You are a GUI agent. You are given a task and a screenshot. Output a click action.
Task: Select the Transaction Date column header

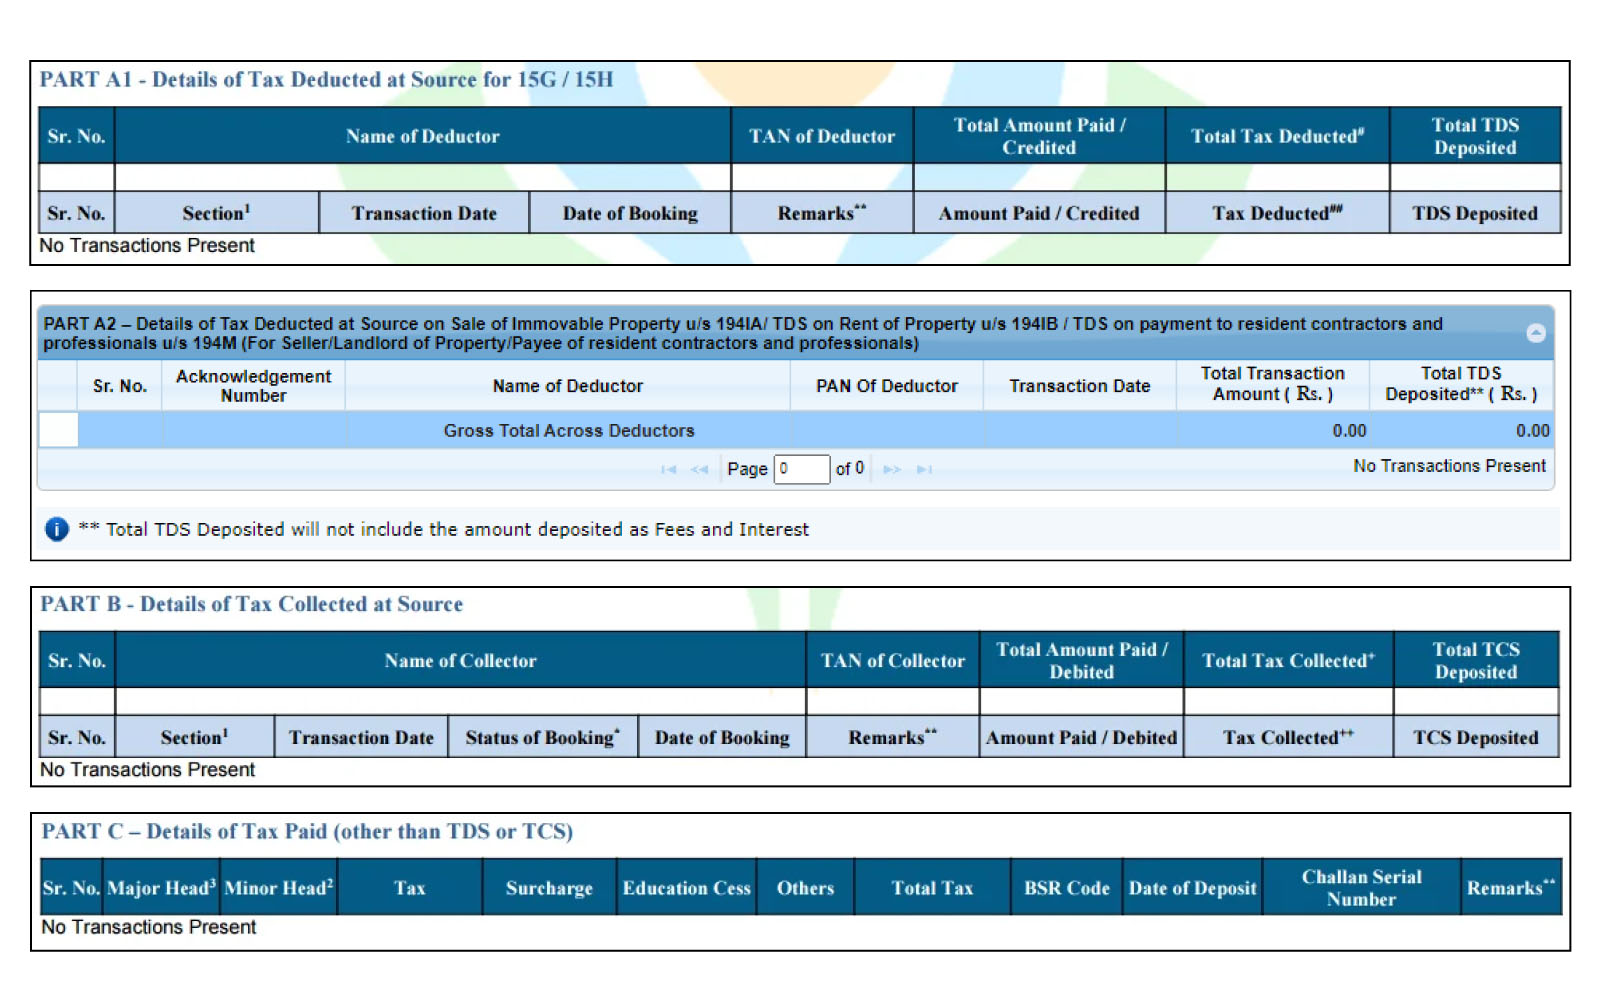[x=1079, y=385]
